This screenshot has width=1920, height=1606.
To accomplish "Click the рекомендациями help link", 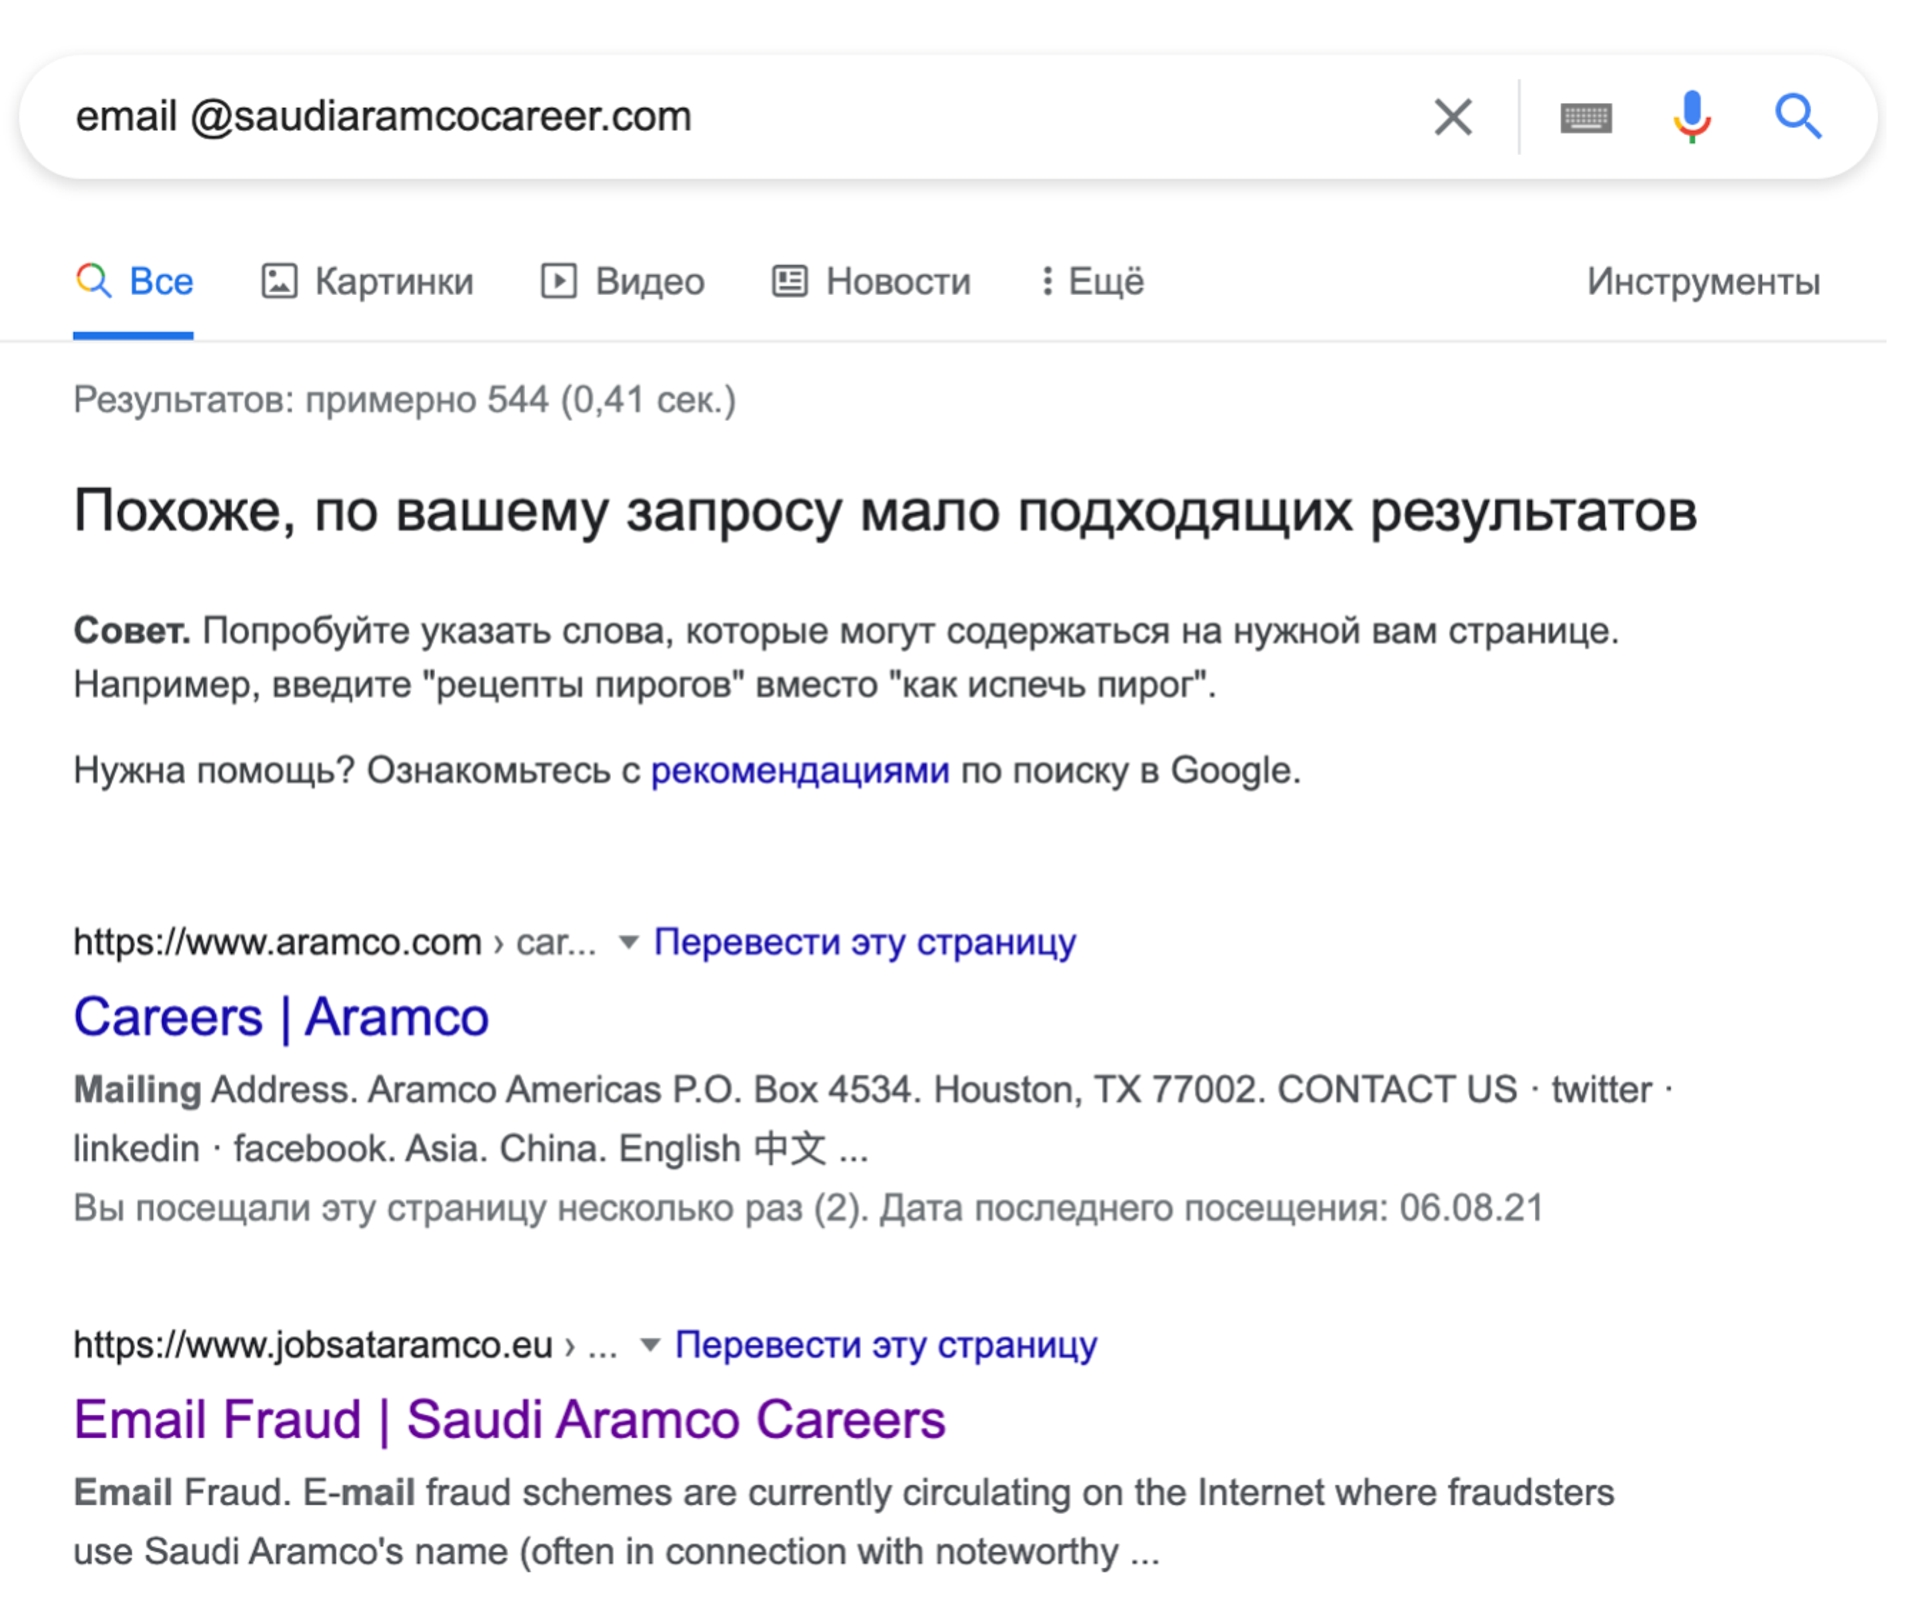I will pos(800,771).
